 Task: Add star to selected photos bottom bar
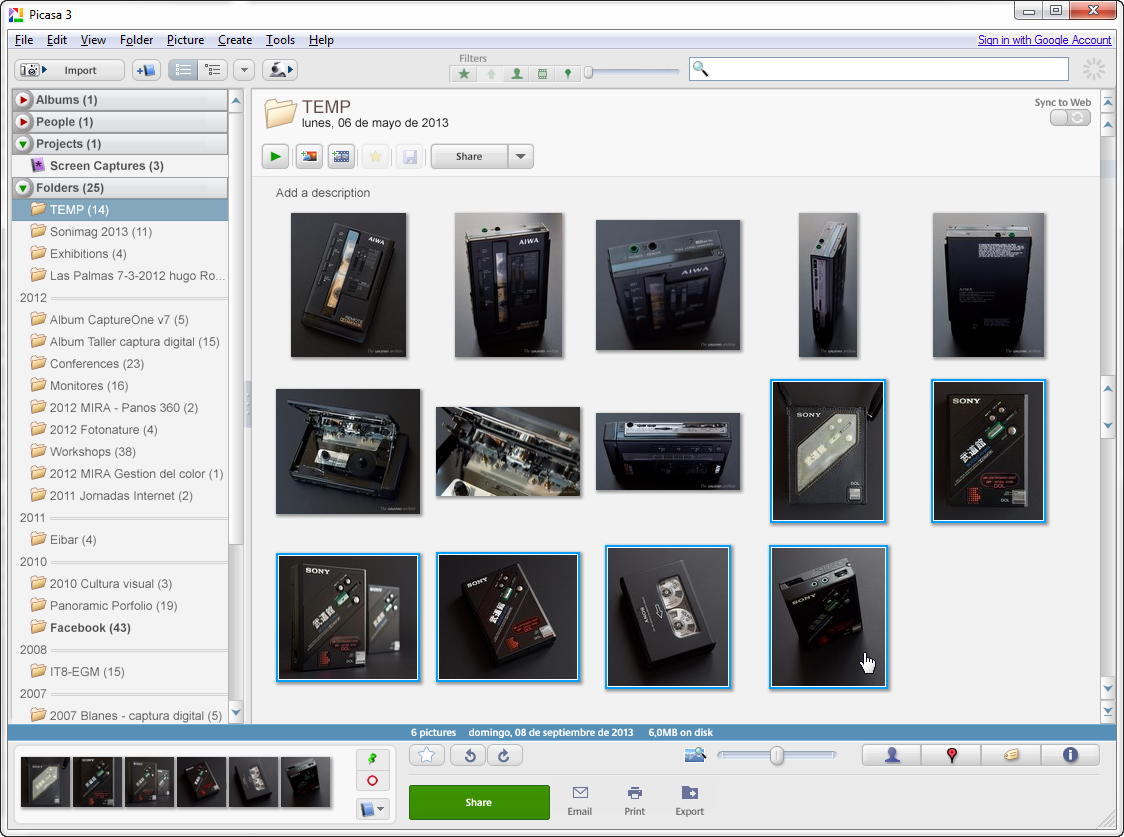[427, 755]
